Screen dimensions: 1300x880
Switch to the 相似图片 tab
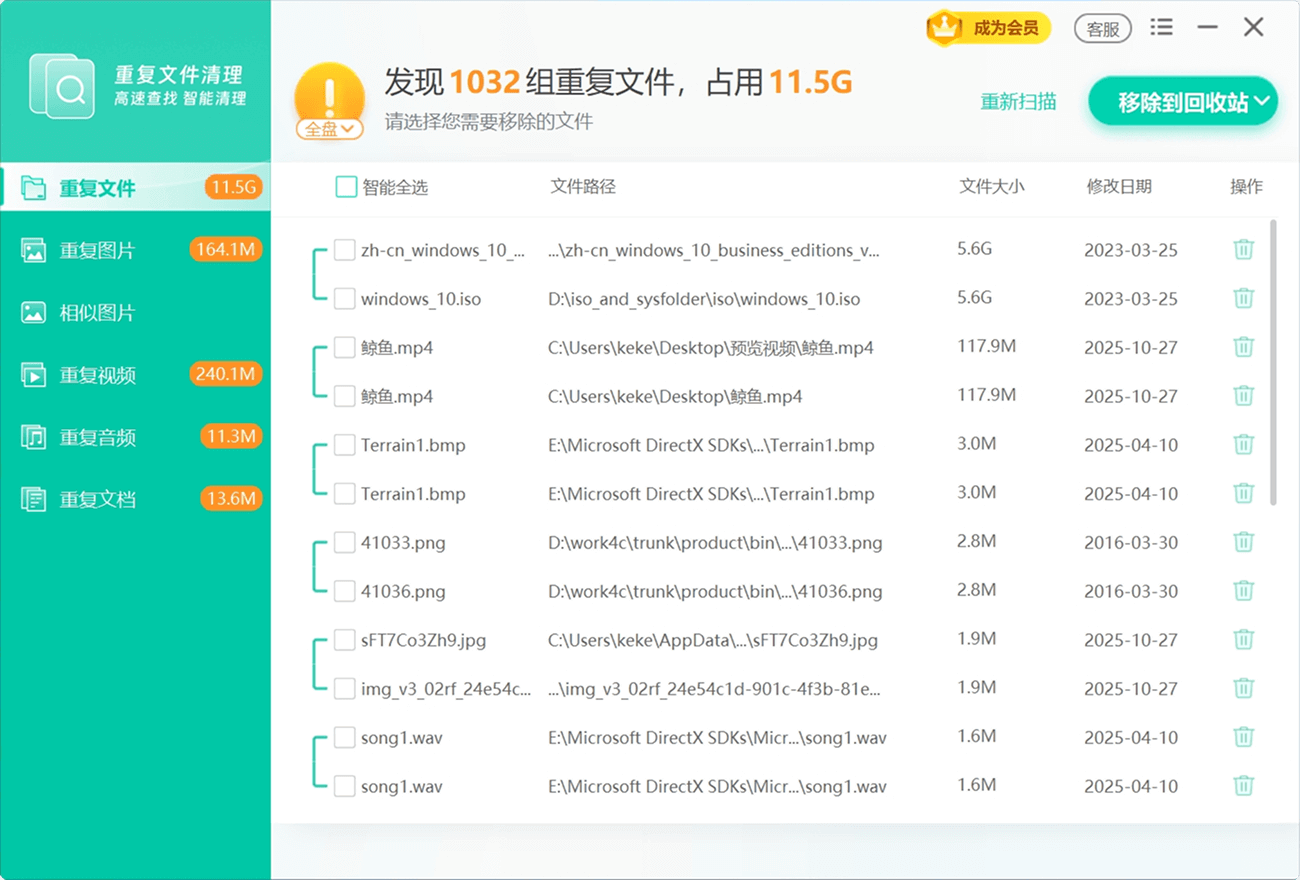point(97,313)
